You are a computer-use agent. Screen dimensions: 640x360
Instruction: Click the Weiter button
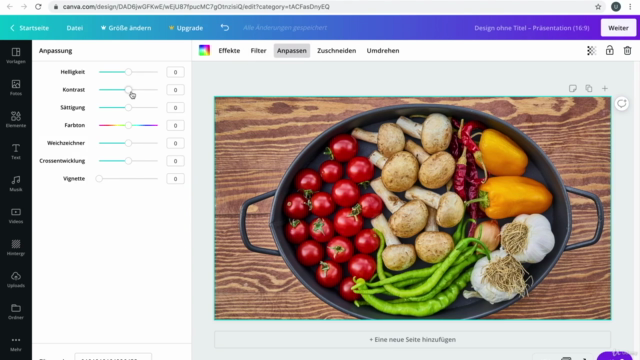tap(618, 28)
